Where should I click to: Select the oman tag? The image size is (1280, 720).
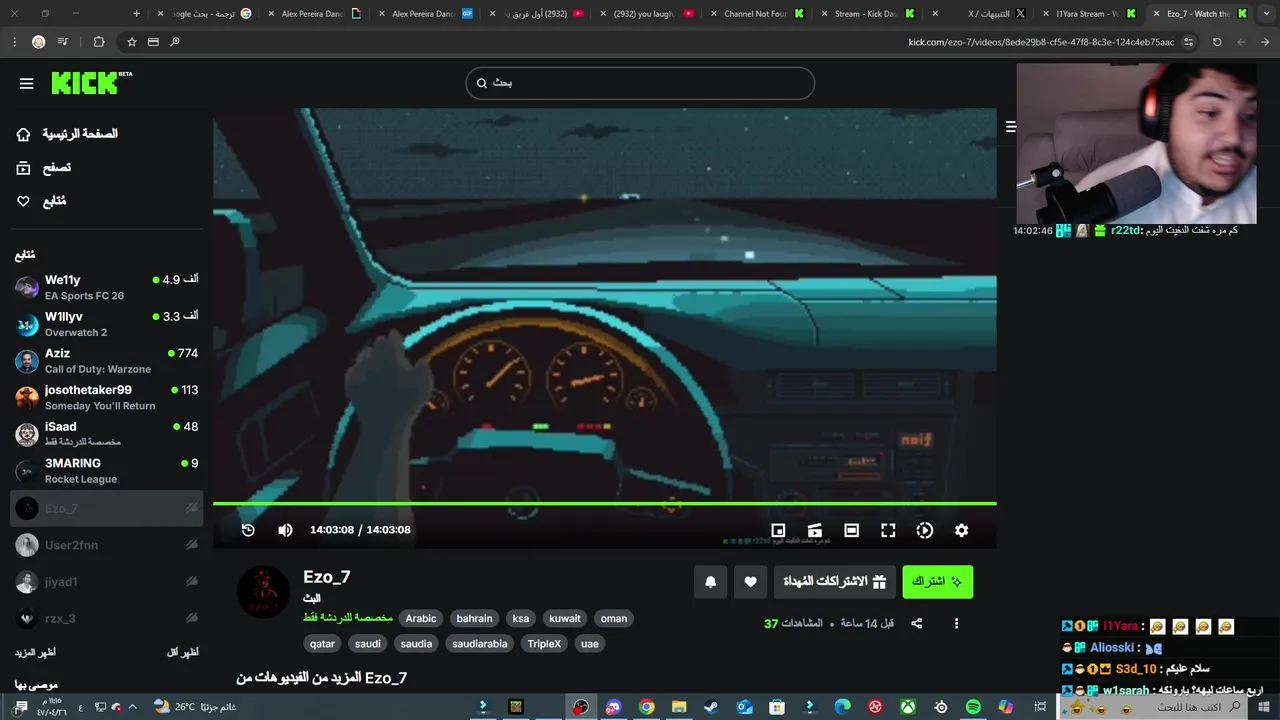[x=614, y=618]
